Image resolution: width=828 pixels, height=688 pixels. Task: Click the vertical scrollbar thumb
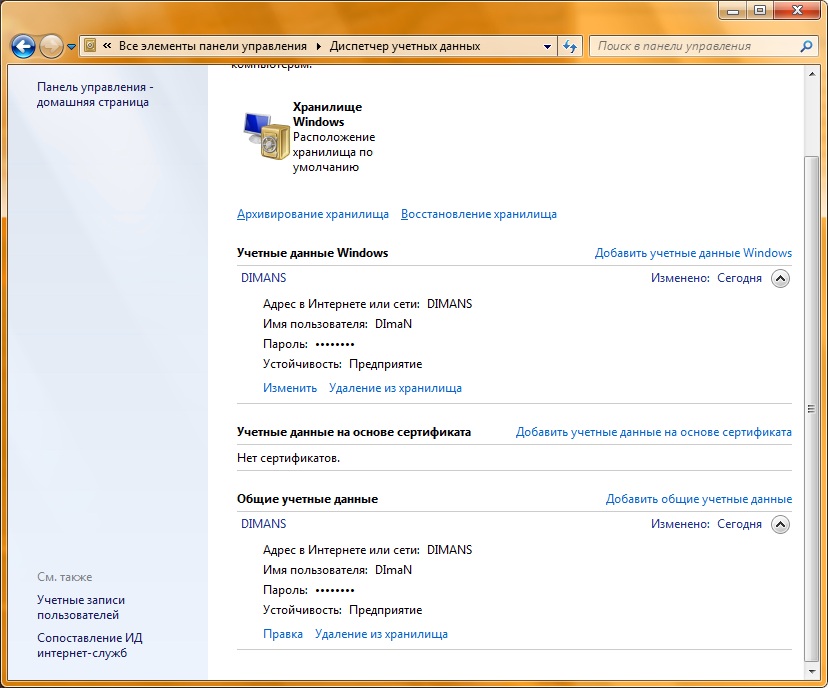(x=812, y=409)
